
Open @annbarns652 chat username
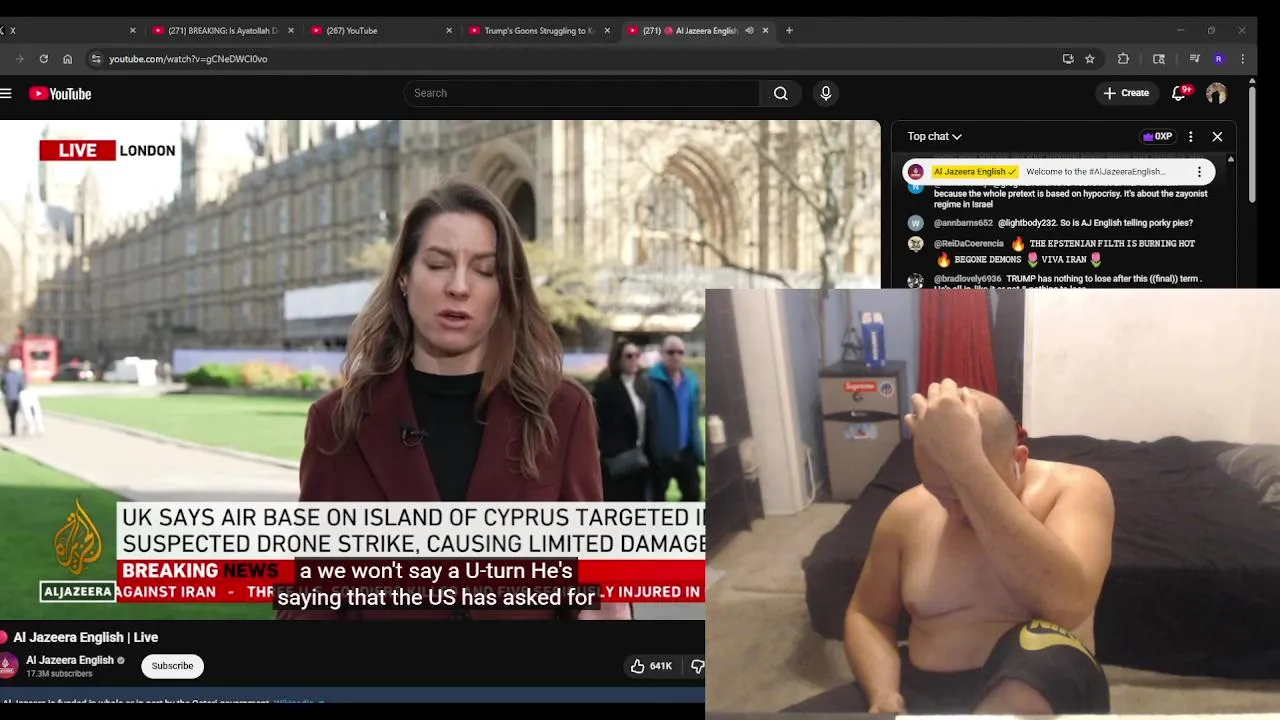(963, 223)
